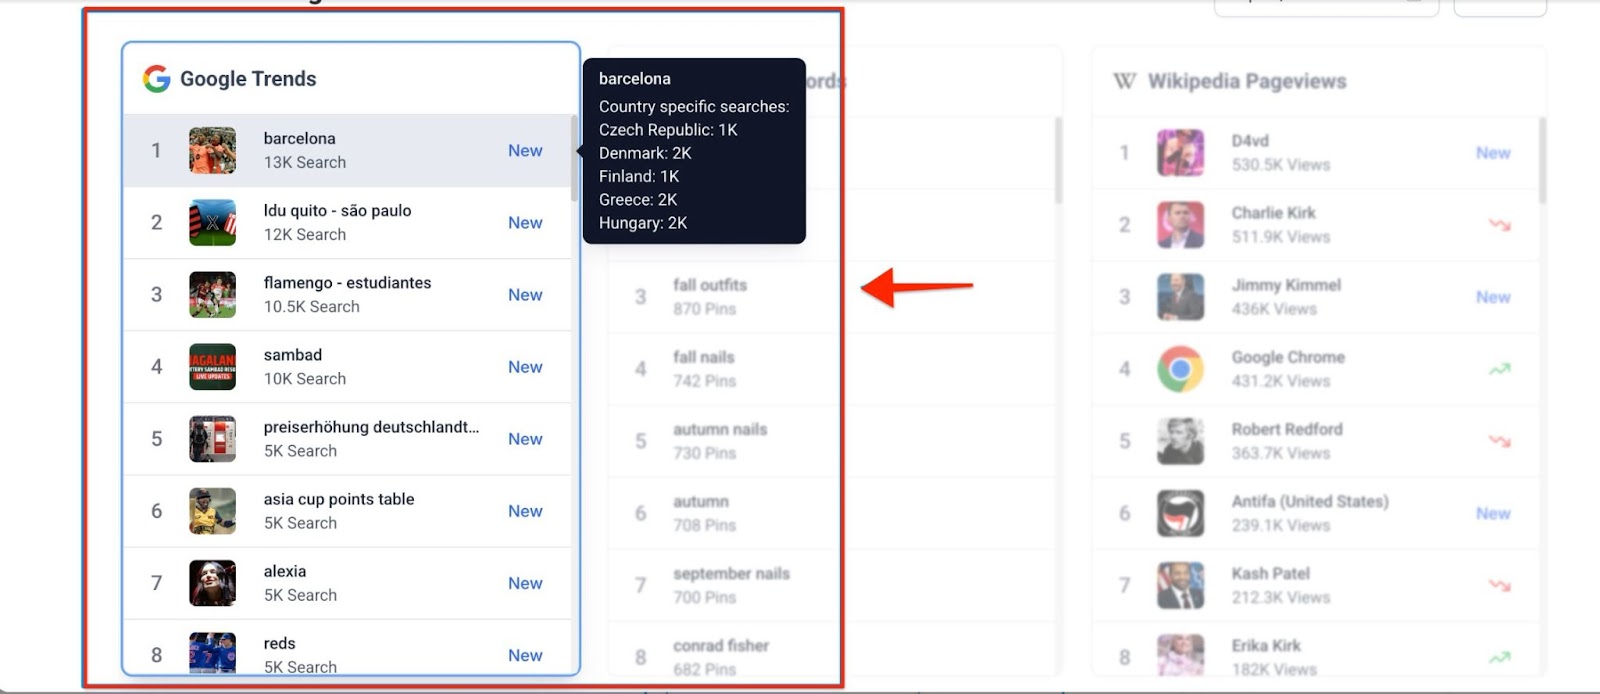Click Robert Redford's downward trend arrow
1600x694 pixels.
[x=1499, y=441]
